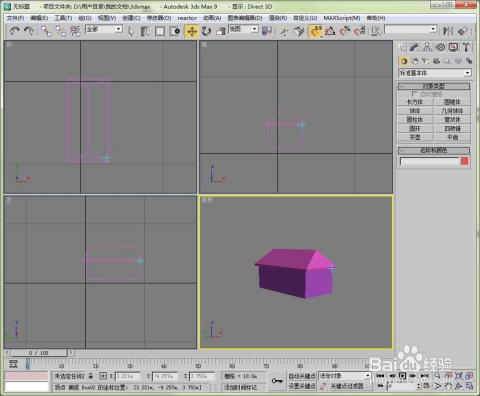This screenshot has height=396, width=480.
Task: Open the 标准基本体 primitive type dropdown
Action: pos(435,73)
